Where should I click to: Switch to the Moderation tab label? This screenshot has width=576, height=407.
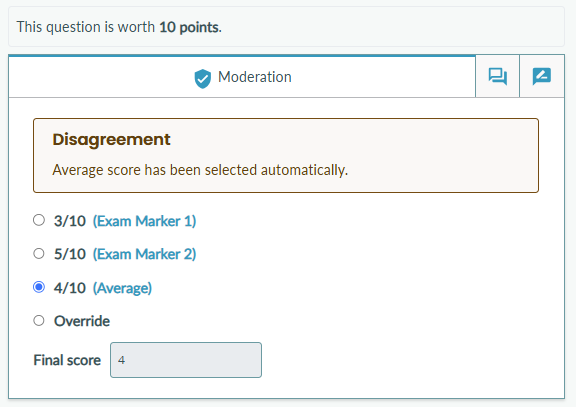click(x=255, y=77)
